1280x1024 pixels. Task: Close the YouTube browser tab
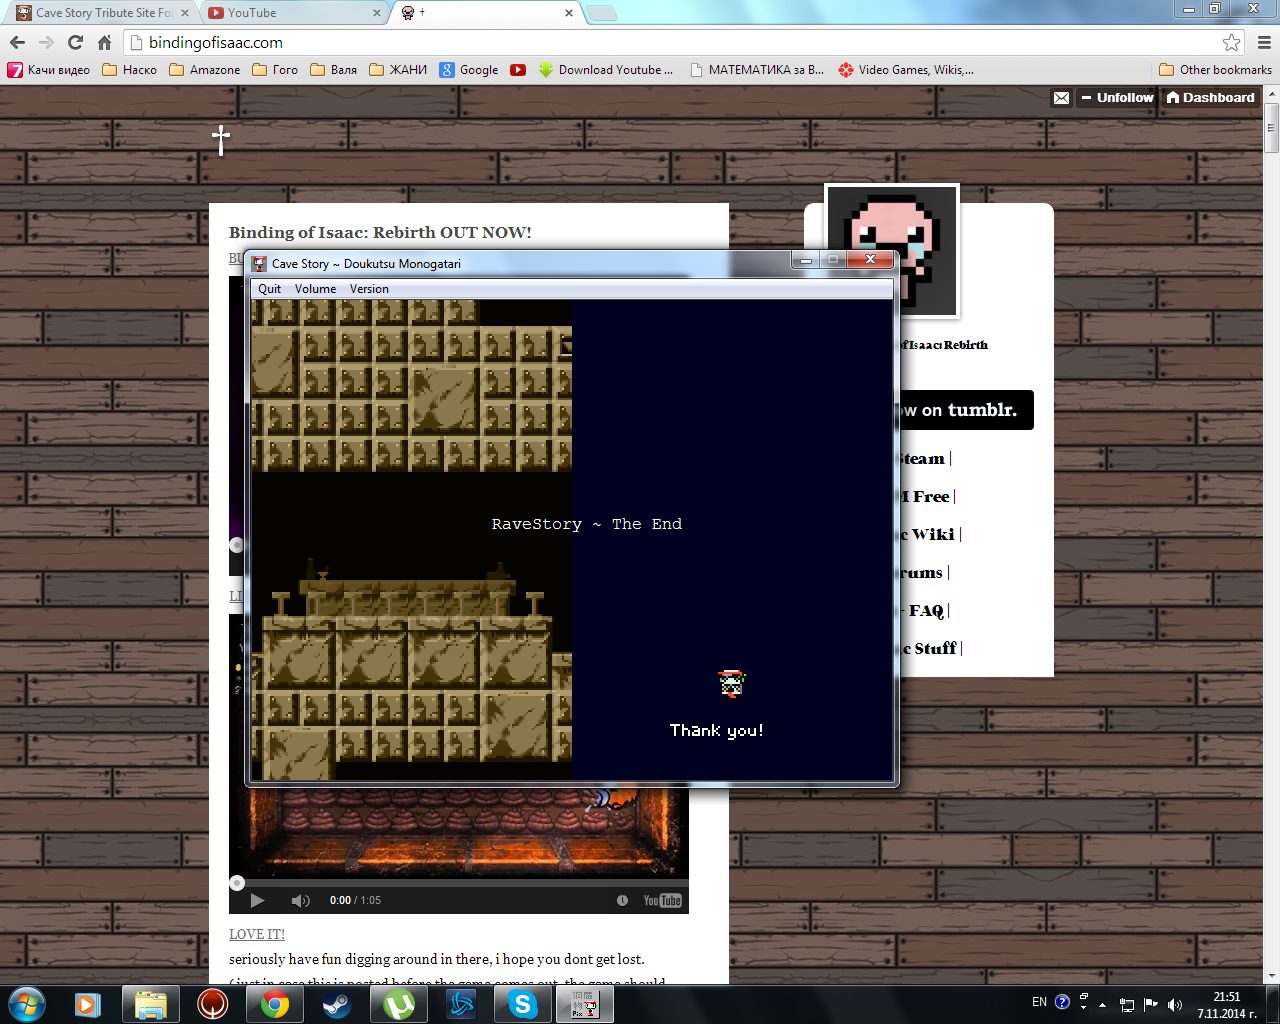377,13
